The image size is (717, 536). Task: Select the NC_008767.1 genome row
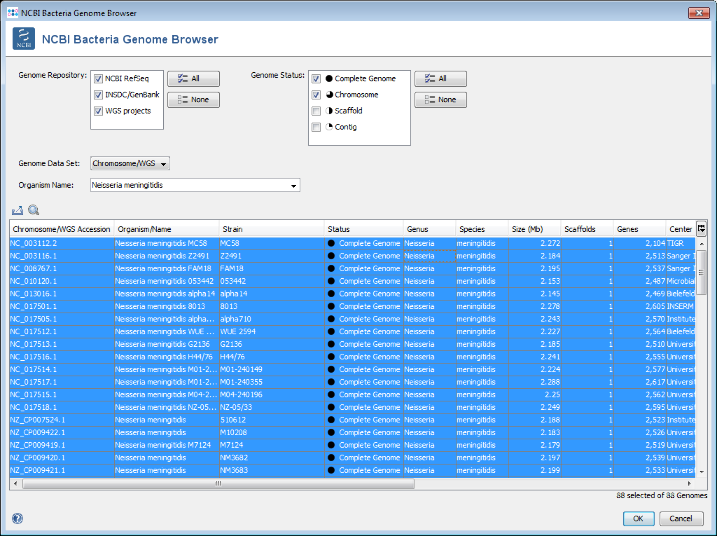click(x=60, y=268)
